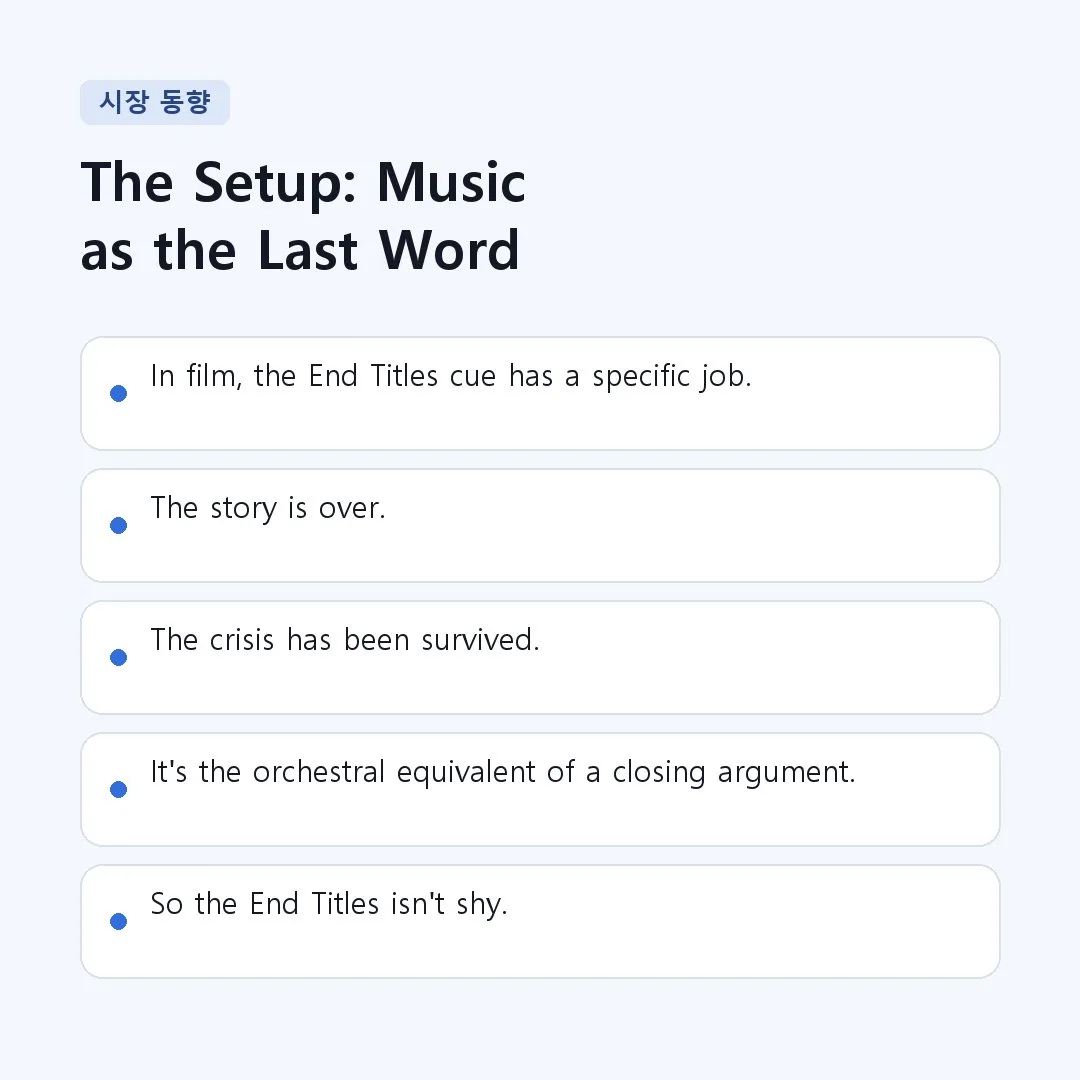Click the heading line "as the Last Word"
The image size is (1080, 1080).
click(x=300, y=251)
